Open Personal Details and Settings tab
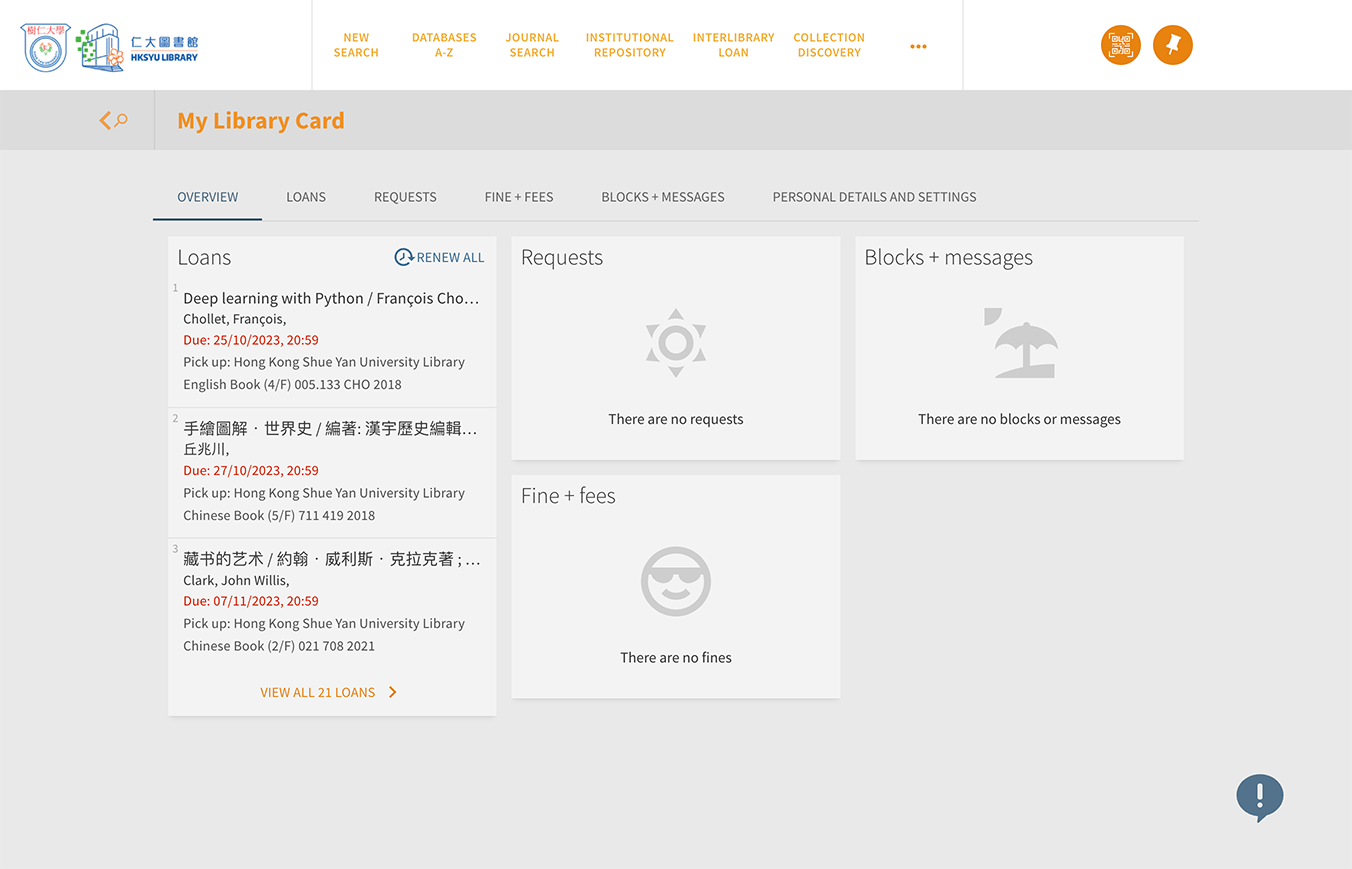The image size is (1352, 869). (x=874, y=197)
